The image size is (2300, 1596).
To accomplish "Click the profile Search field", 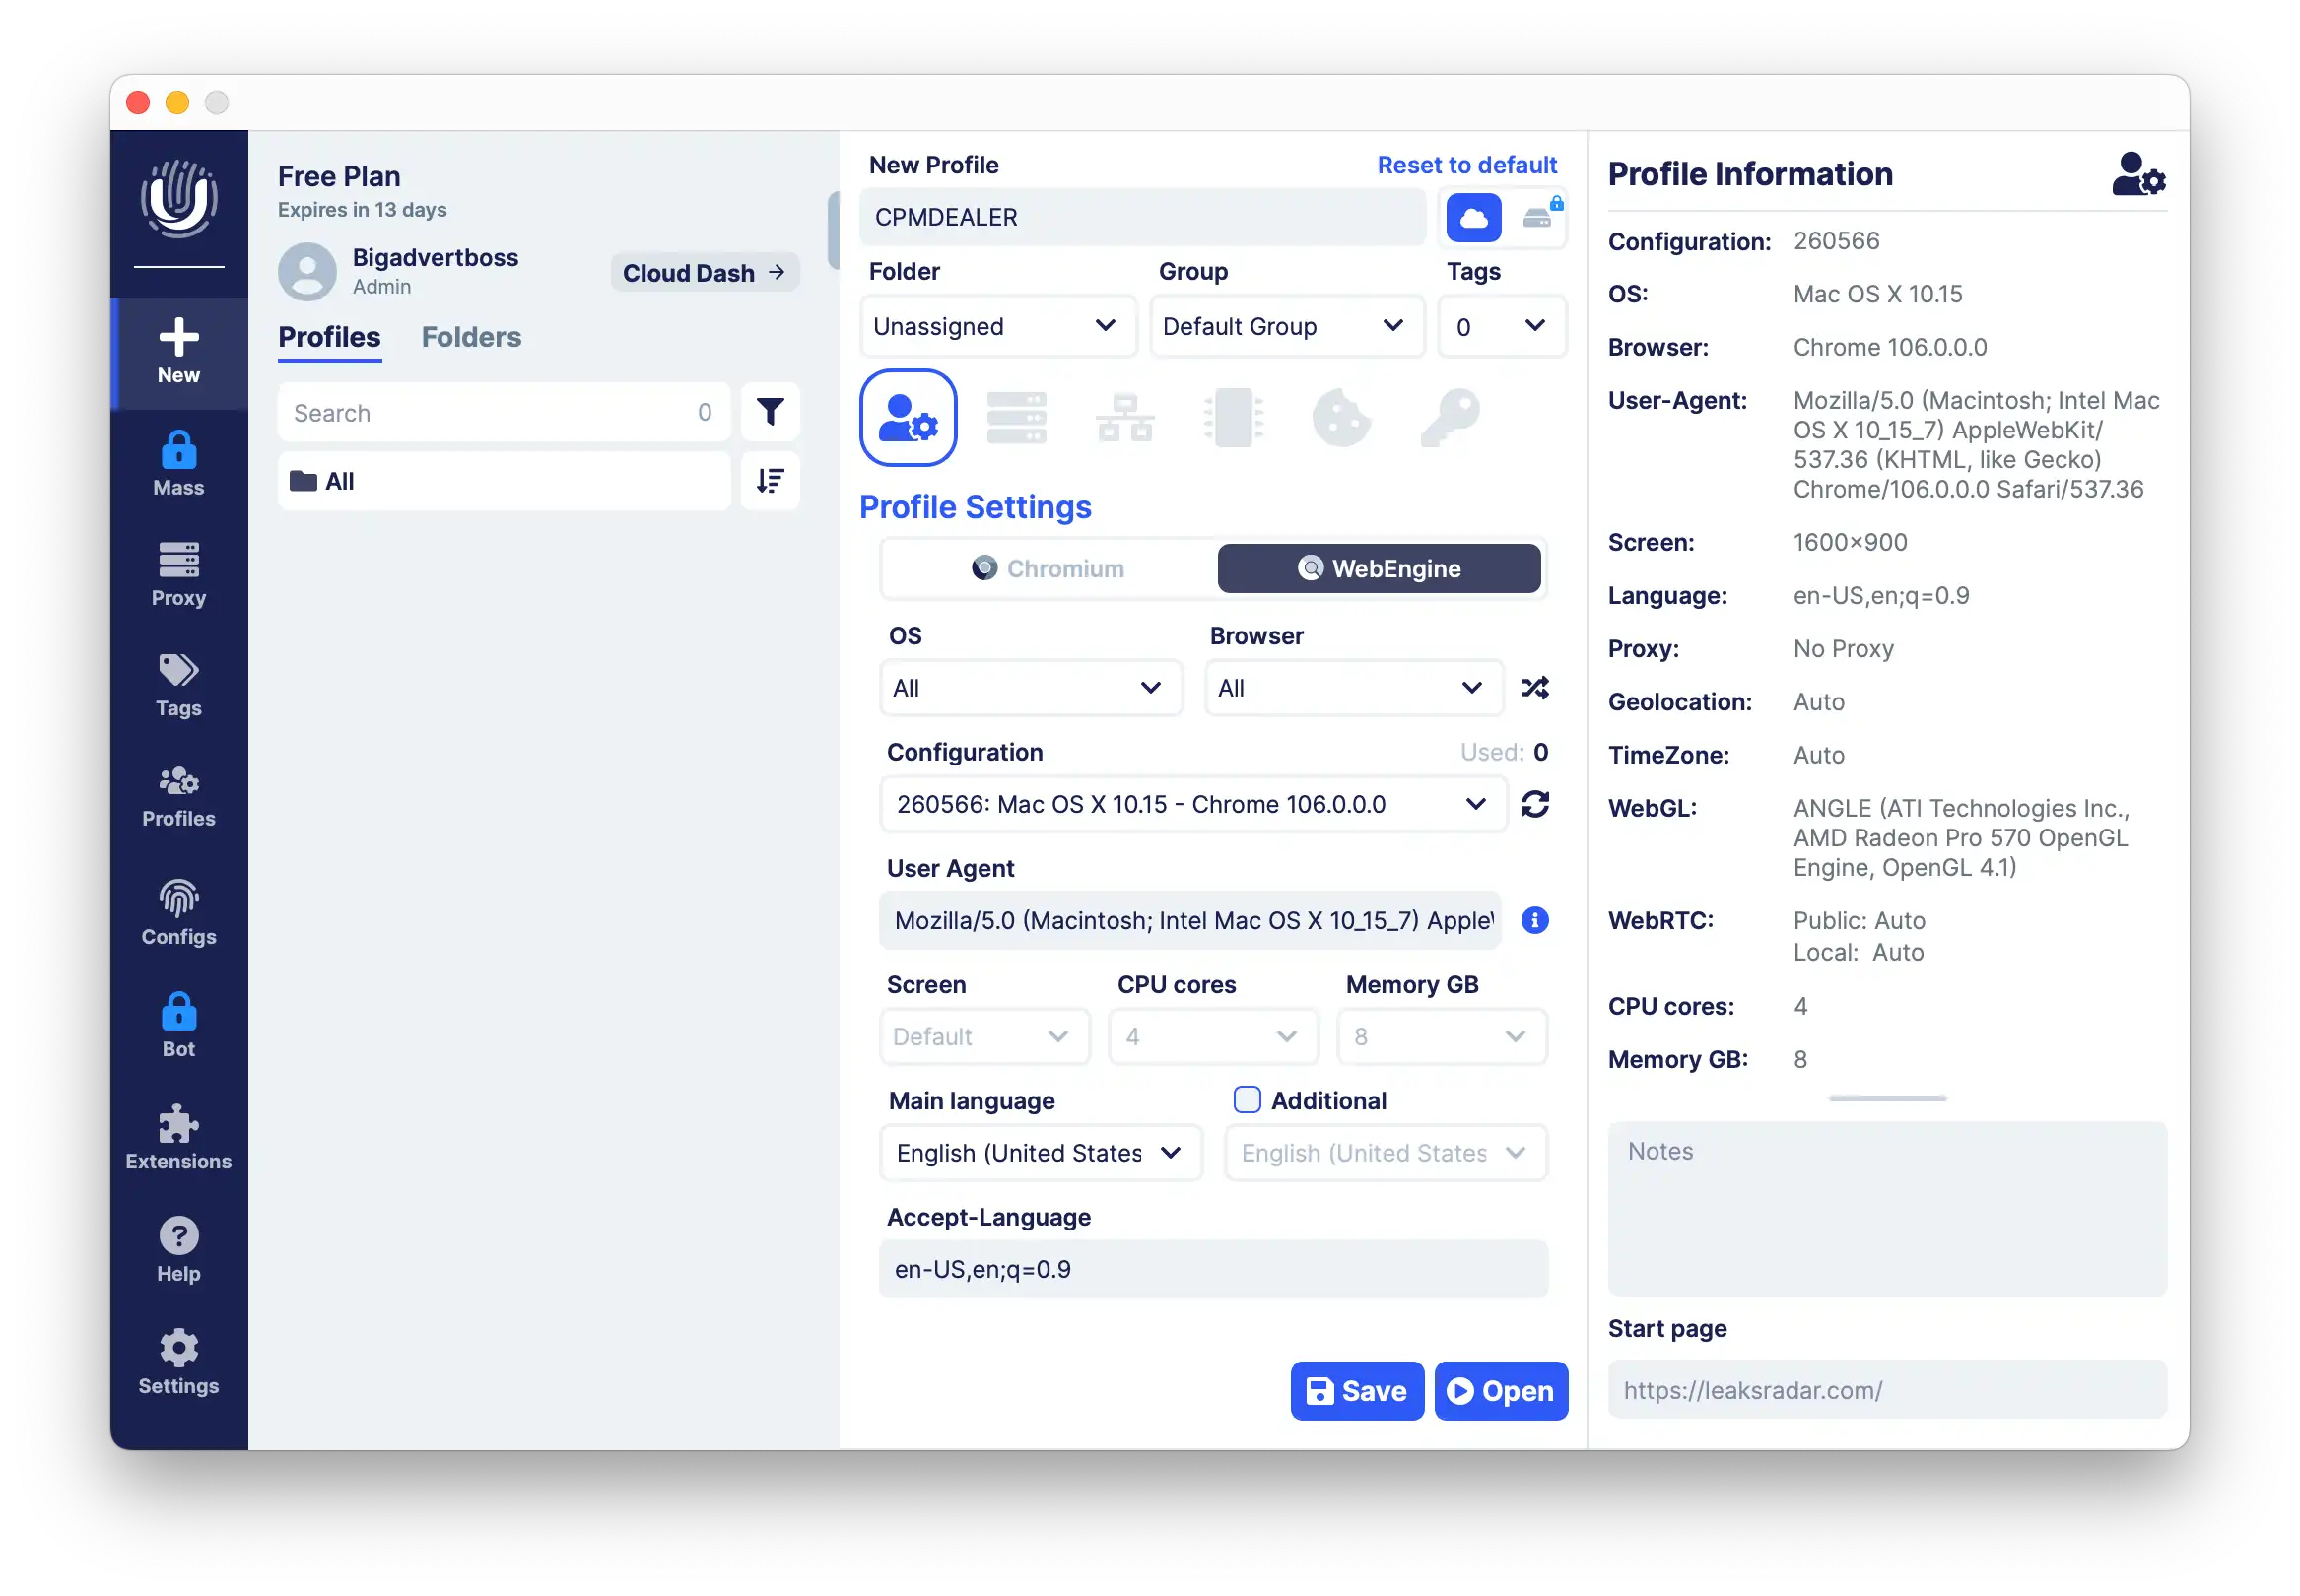I will click(x=504, y=412).
